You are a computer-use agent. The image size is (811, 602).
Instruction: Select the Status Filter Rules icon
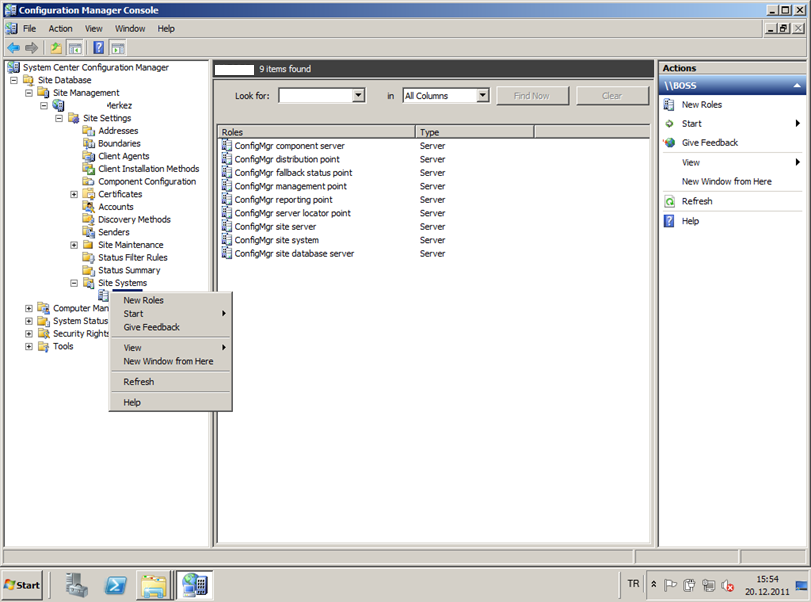coord(88,258)
